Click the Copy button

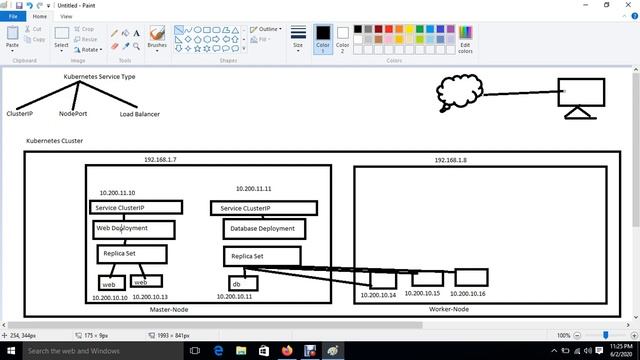coord(34,39)
